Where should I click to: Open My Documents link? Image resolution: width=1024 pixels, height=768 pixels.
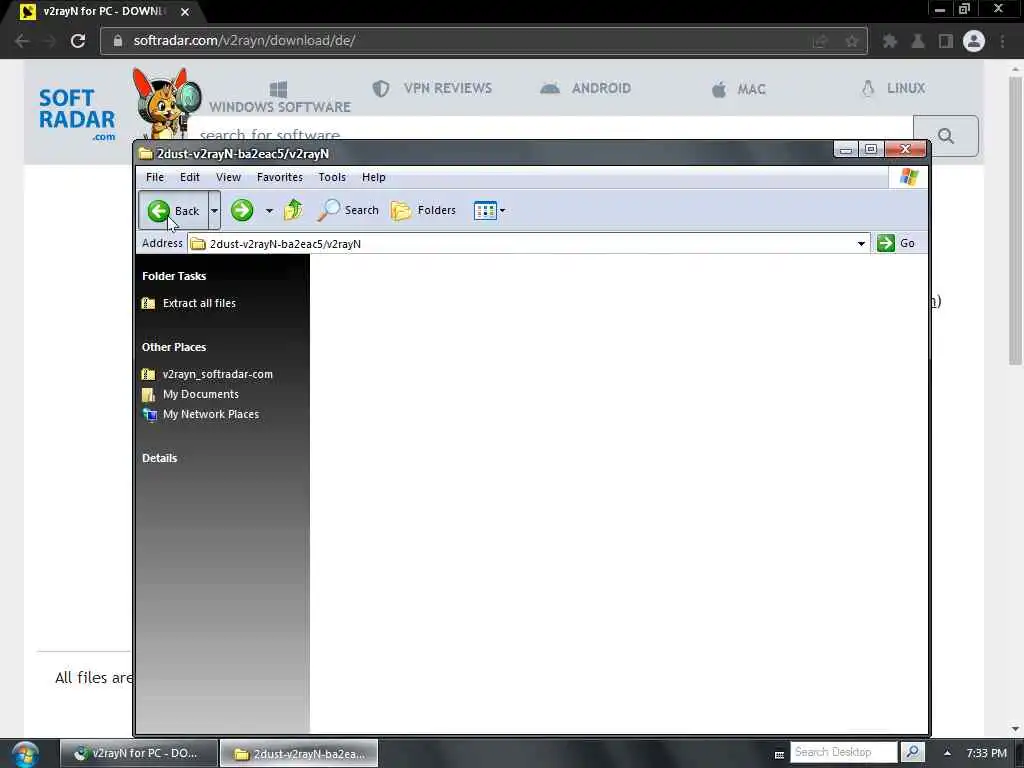coord(200,394)
